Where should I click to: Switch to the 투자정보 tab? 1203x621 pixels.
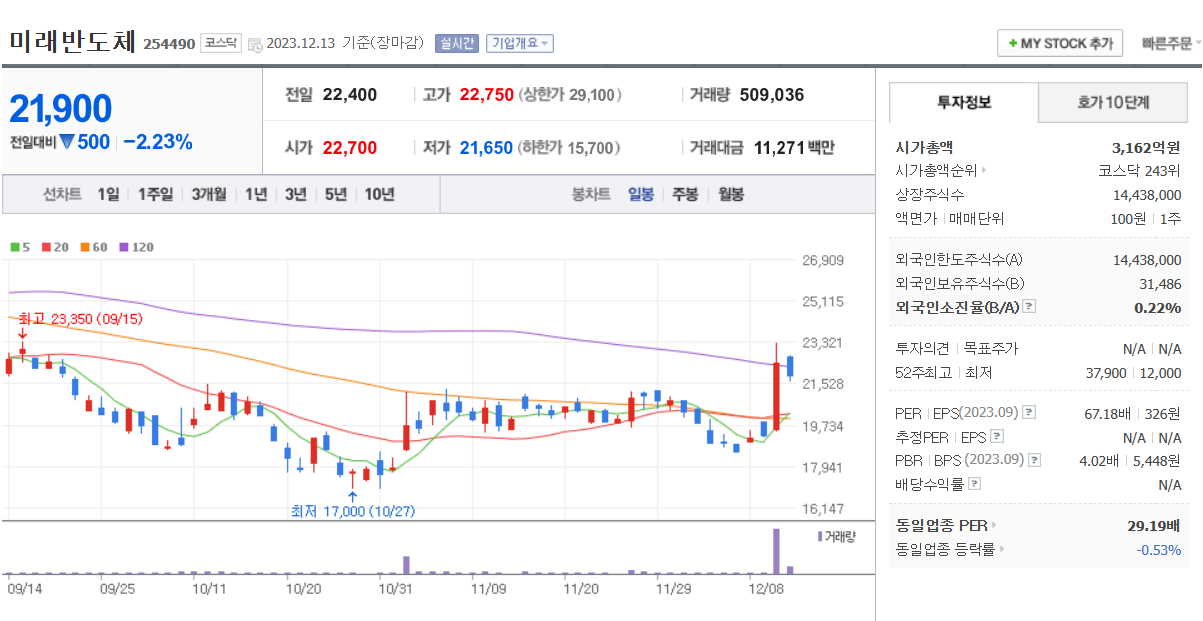[x=964, y=102]
